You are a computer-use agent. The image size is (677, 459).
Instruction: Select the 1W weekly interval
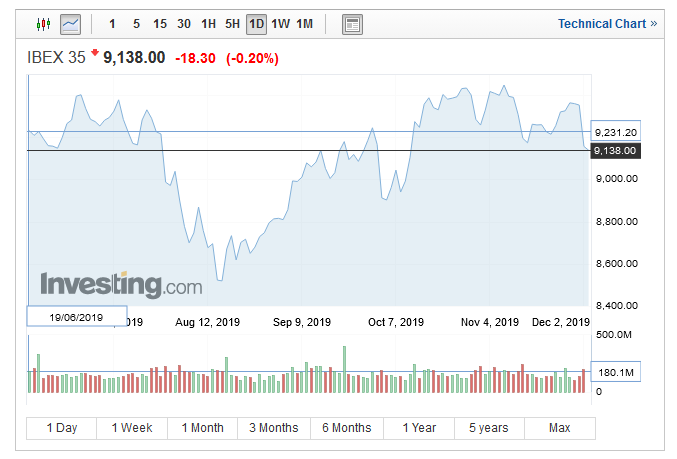pyautogui.click(x=281, y=24)
